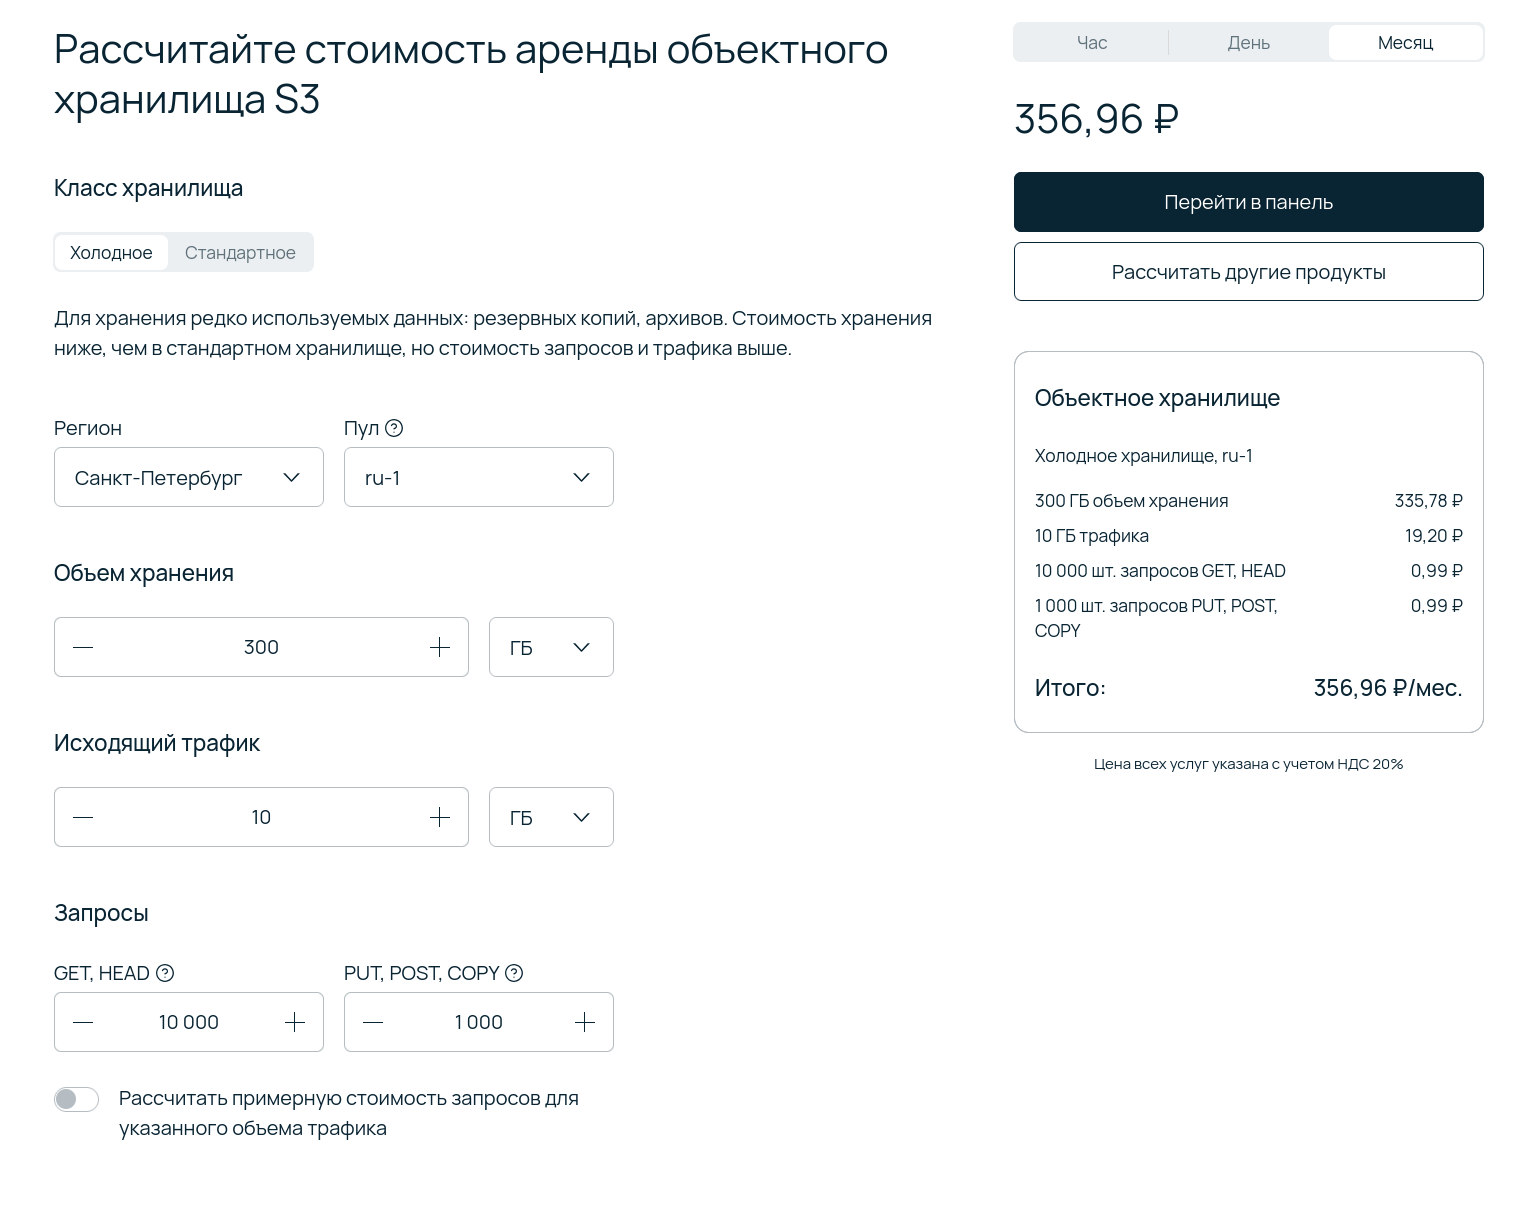Increase storage volume with plus icon
This screenshot has width=1515, height=1215.
[x=440, y=647]
